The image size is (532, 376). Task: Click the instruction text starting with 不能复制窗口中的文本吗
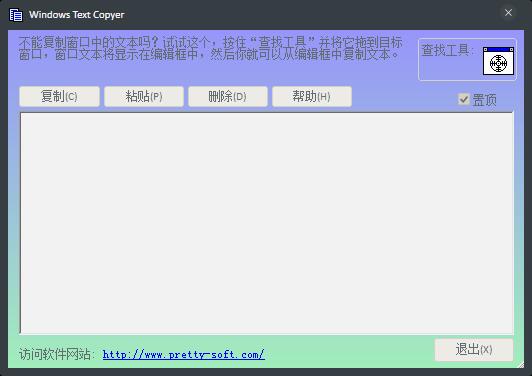click(210, 48)
